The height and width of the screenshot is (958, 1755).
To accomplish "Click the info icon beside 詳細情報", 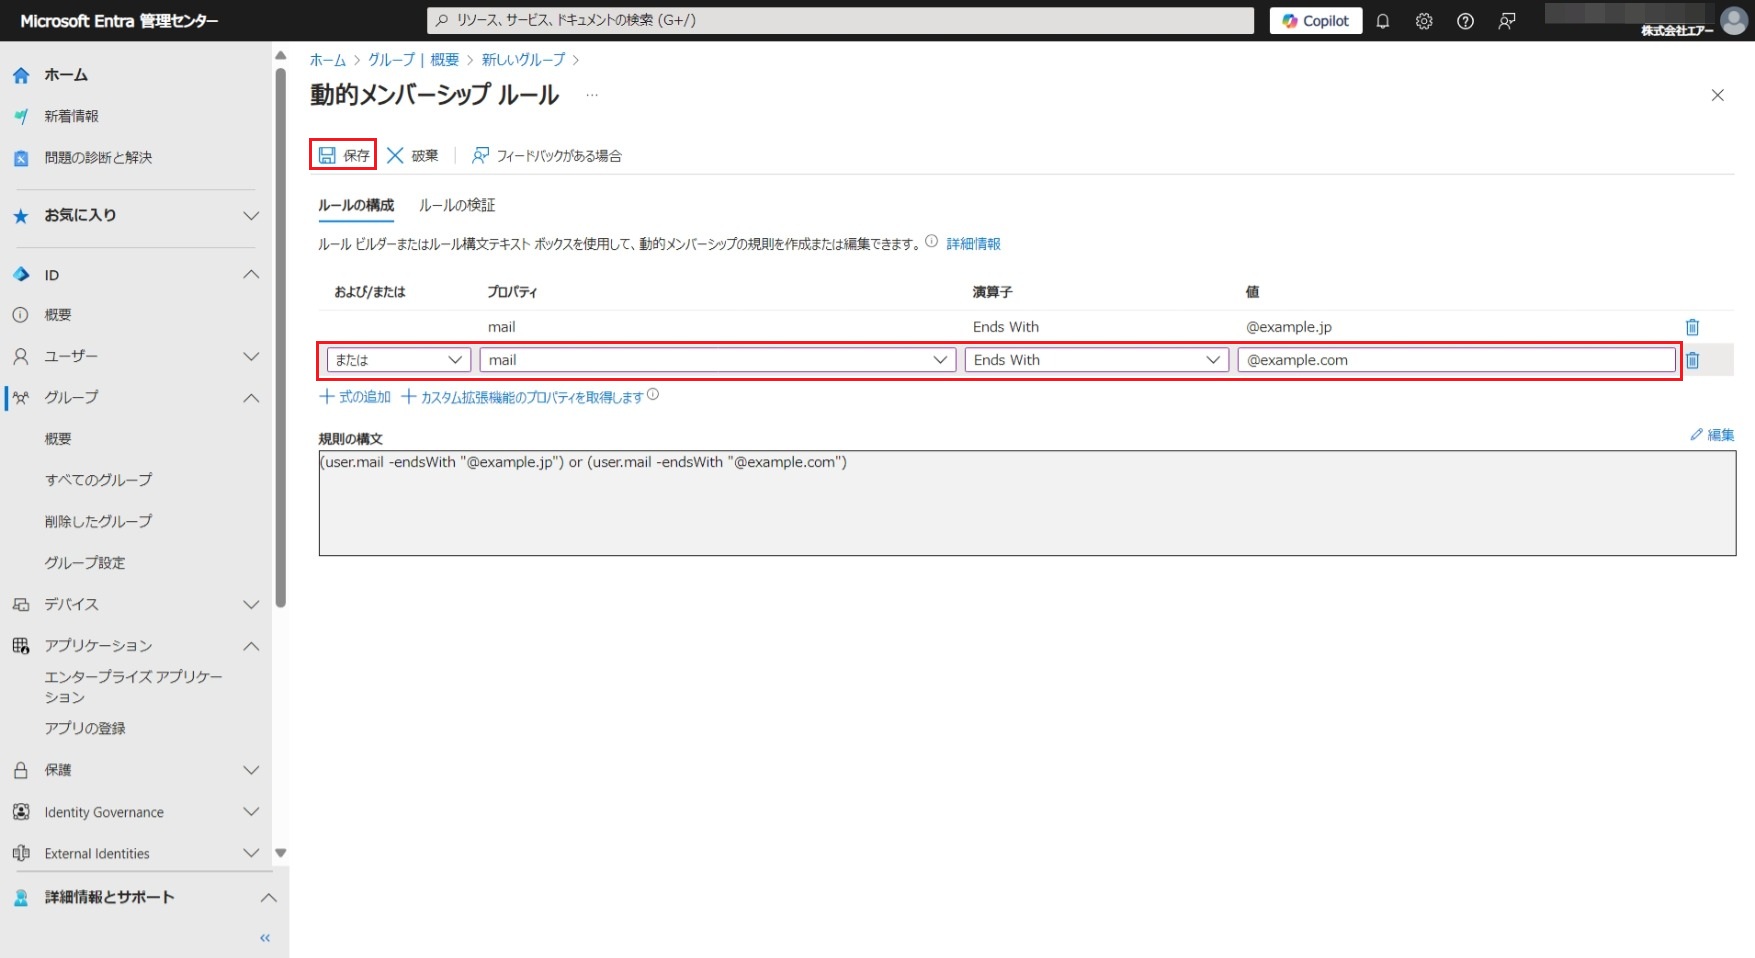I will (931, 242).
